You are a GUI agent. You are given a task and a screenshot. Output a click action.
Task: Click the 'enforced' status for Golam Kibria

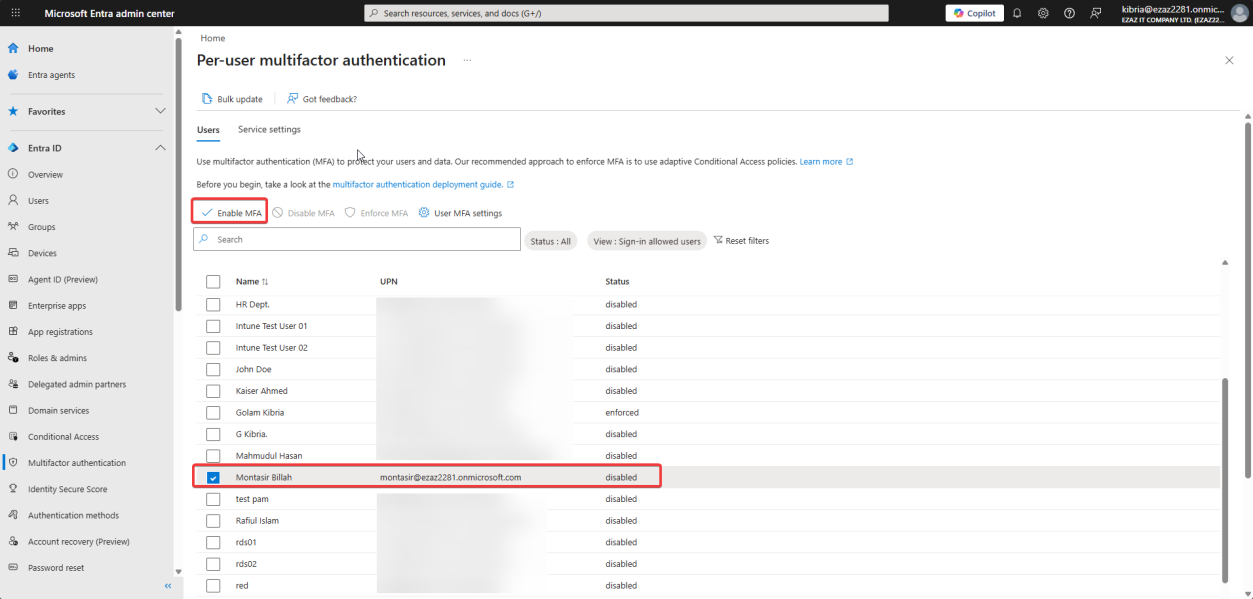(x=622, y=412)
